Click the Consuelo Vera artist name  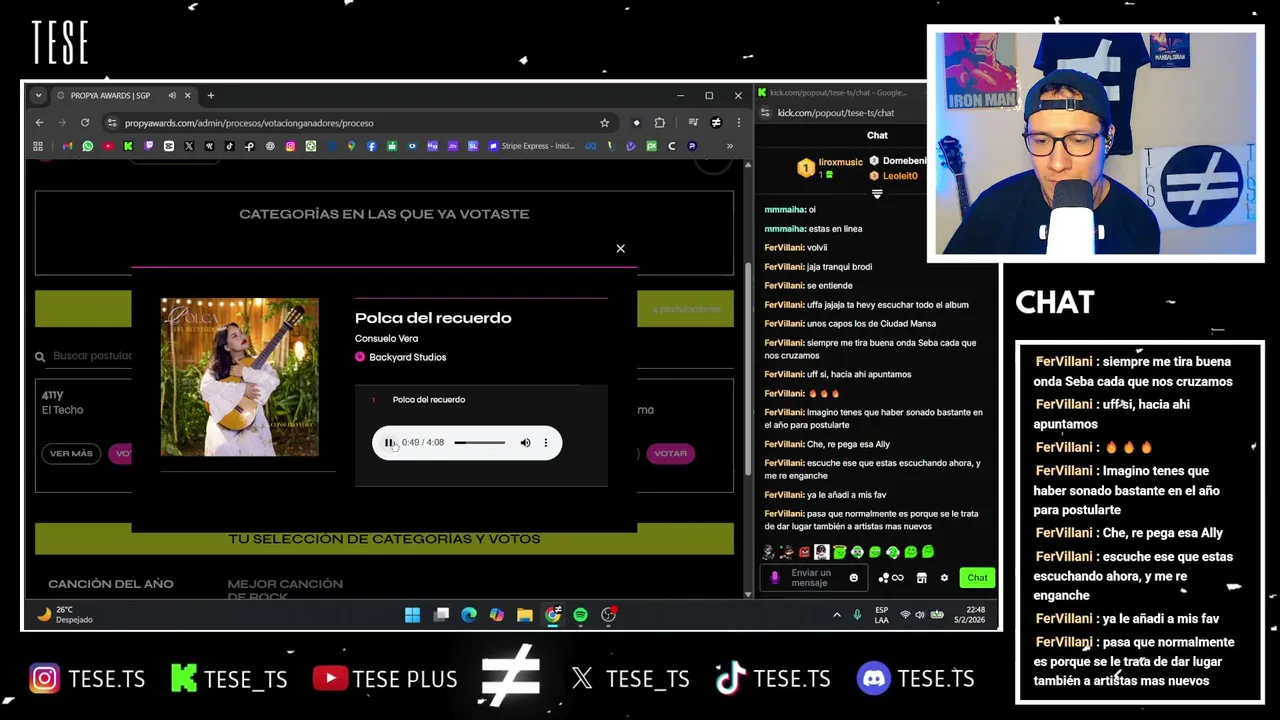[386, 338]
